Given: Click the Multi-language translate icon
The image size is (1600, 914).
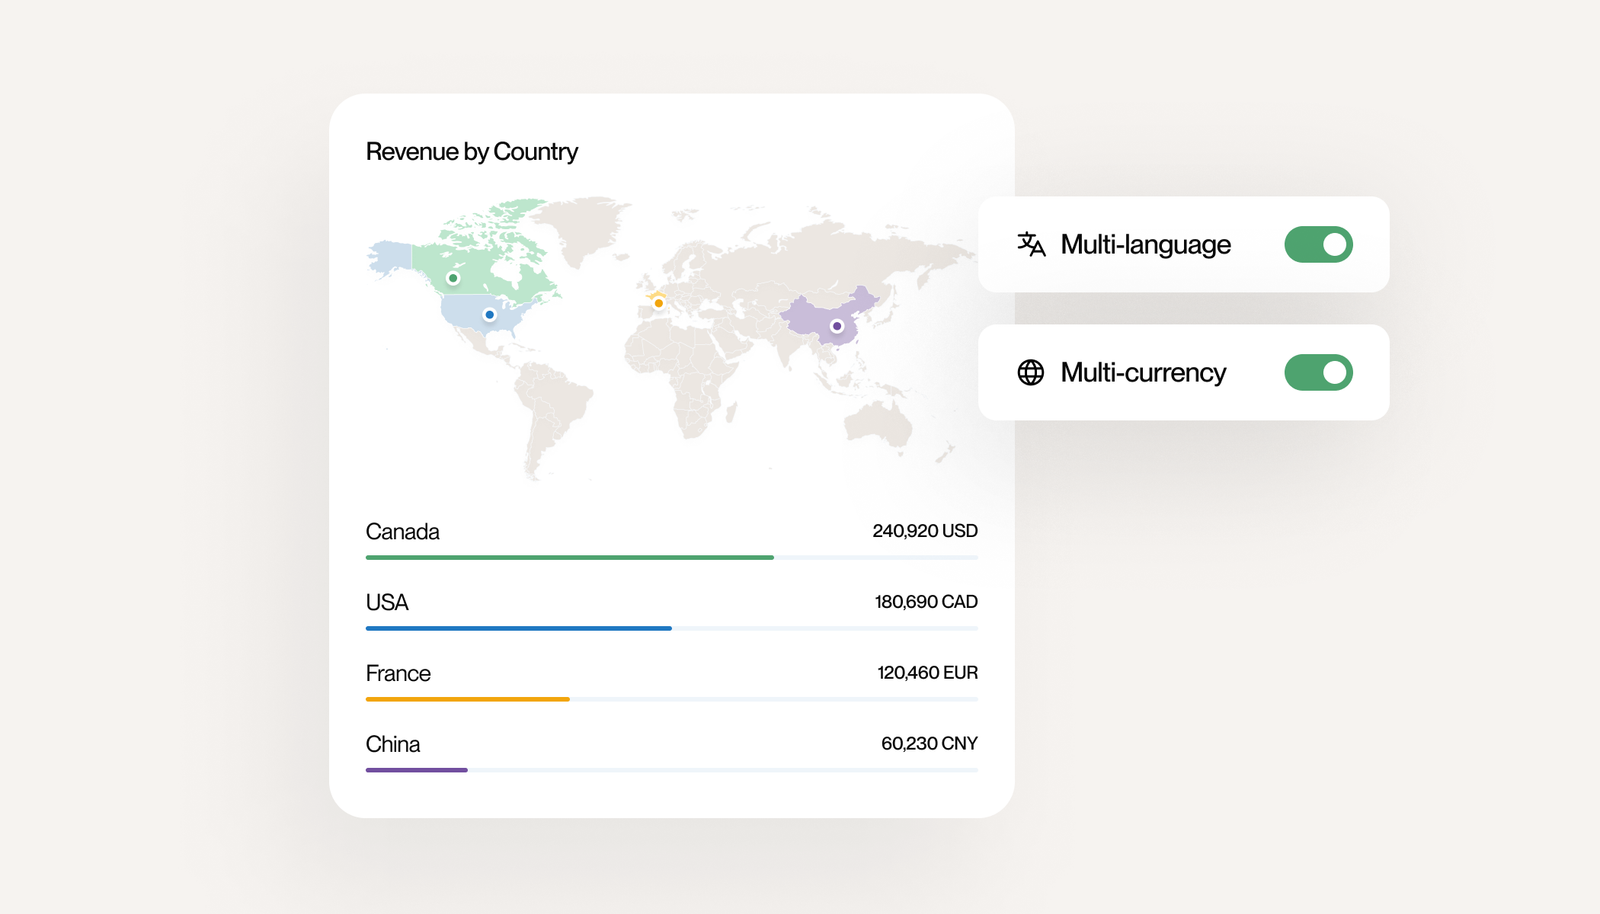Looking at the screenshot, I should click(1031, 244).
